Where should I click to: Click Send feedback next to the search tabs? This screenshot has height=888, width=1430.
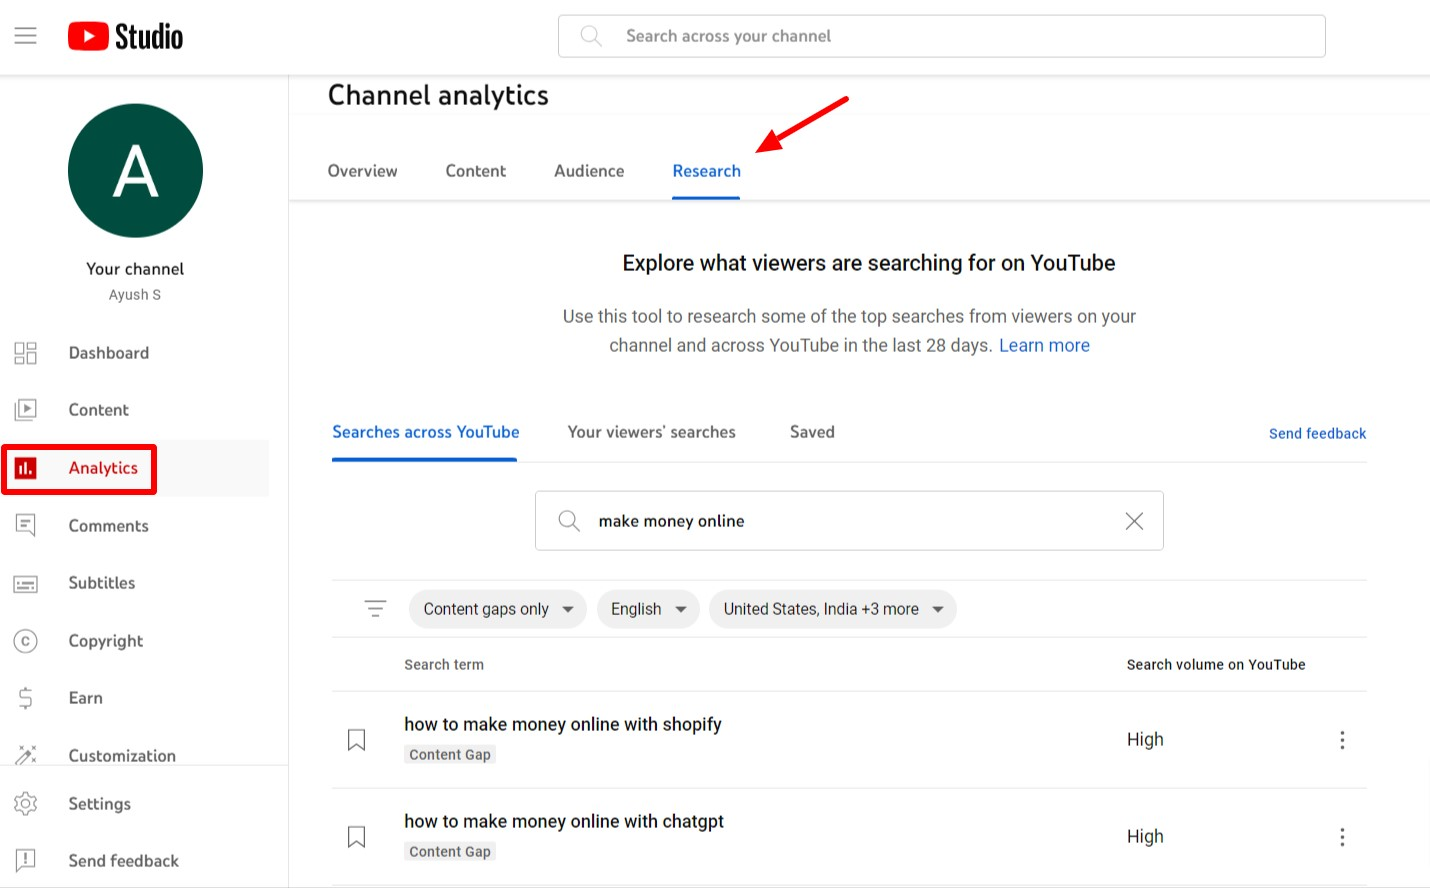[x=1317, y=433]
